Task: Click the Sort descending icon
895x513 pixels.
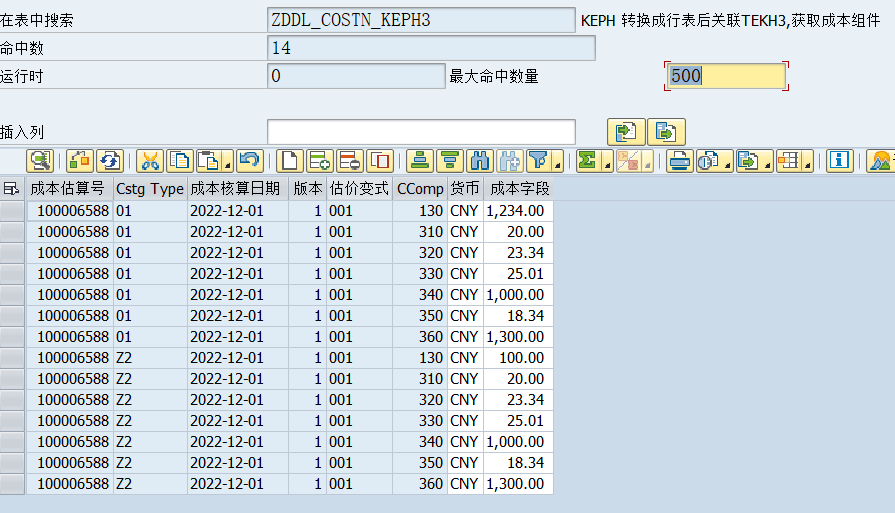Action: pyautogui.click(x=450, y=161)
